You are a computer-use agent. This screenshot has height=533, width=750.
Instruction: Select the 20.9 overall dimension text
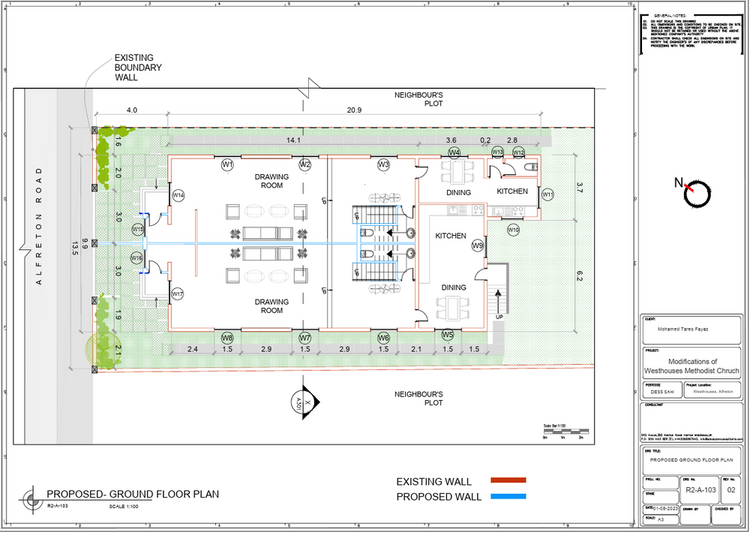click(x=354, y=110)
